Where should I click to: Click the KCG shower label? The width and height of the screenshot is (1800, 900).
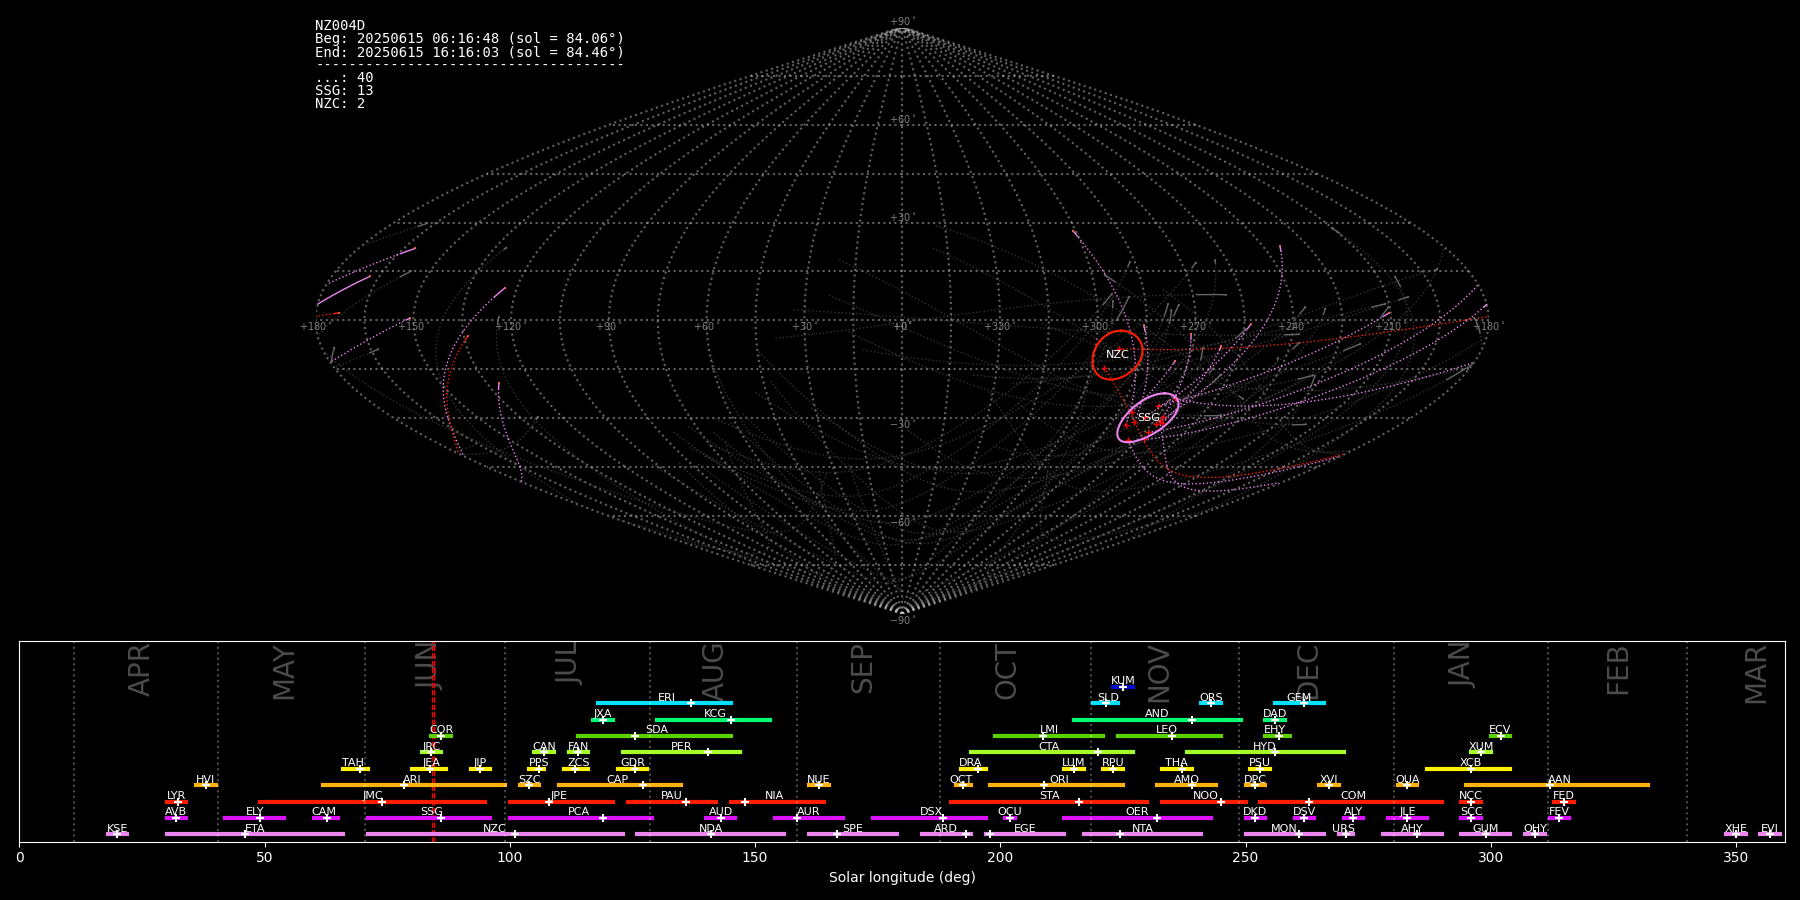click(x=715, y=714)
